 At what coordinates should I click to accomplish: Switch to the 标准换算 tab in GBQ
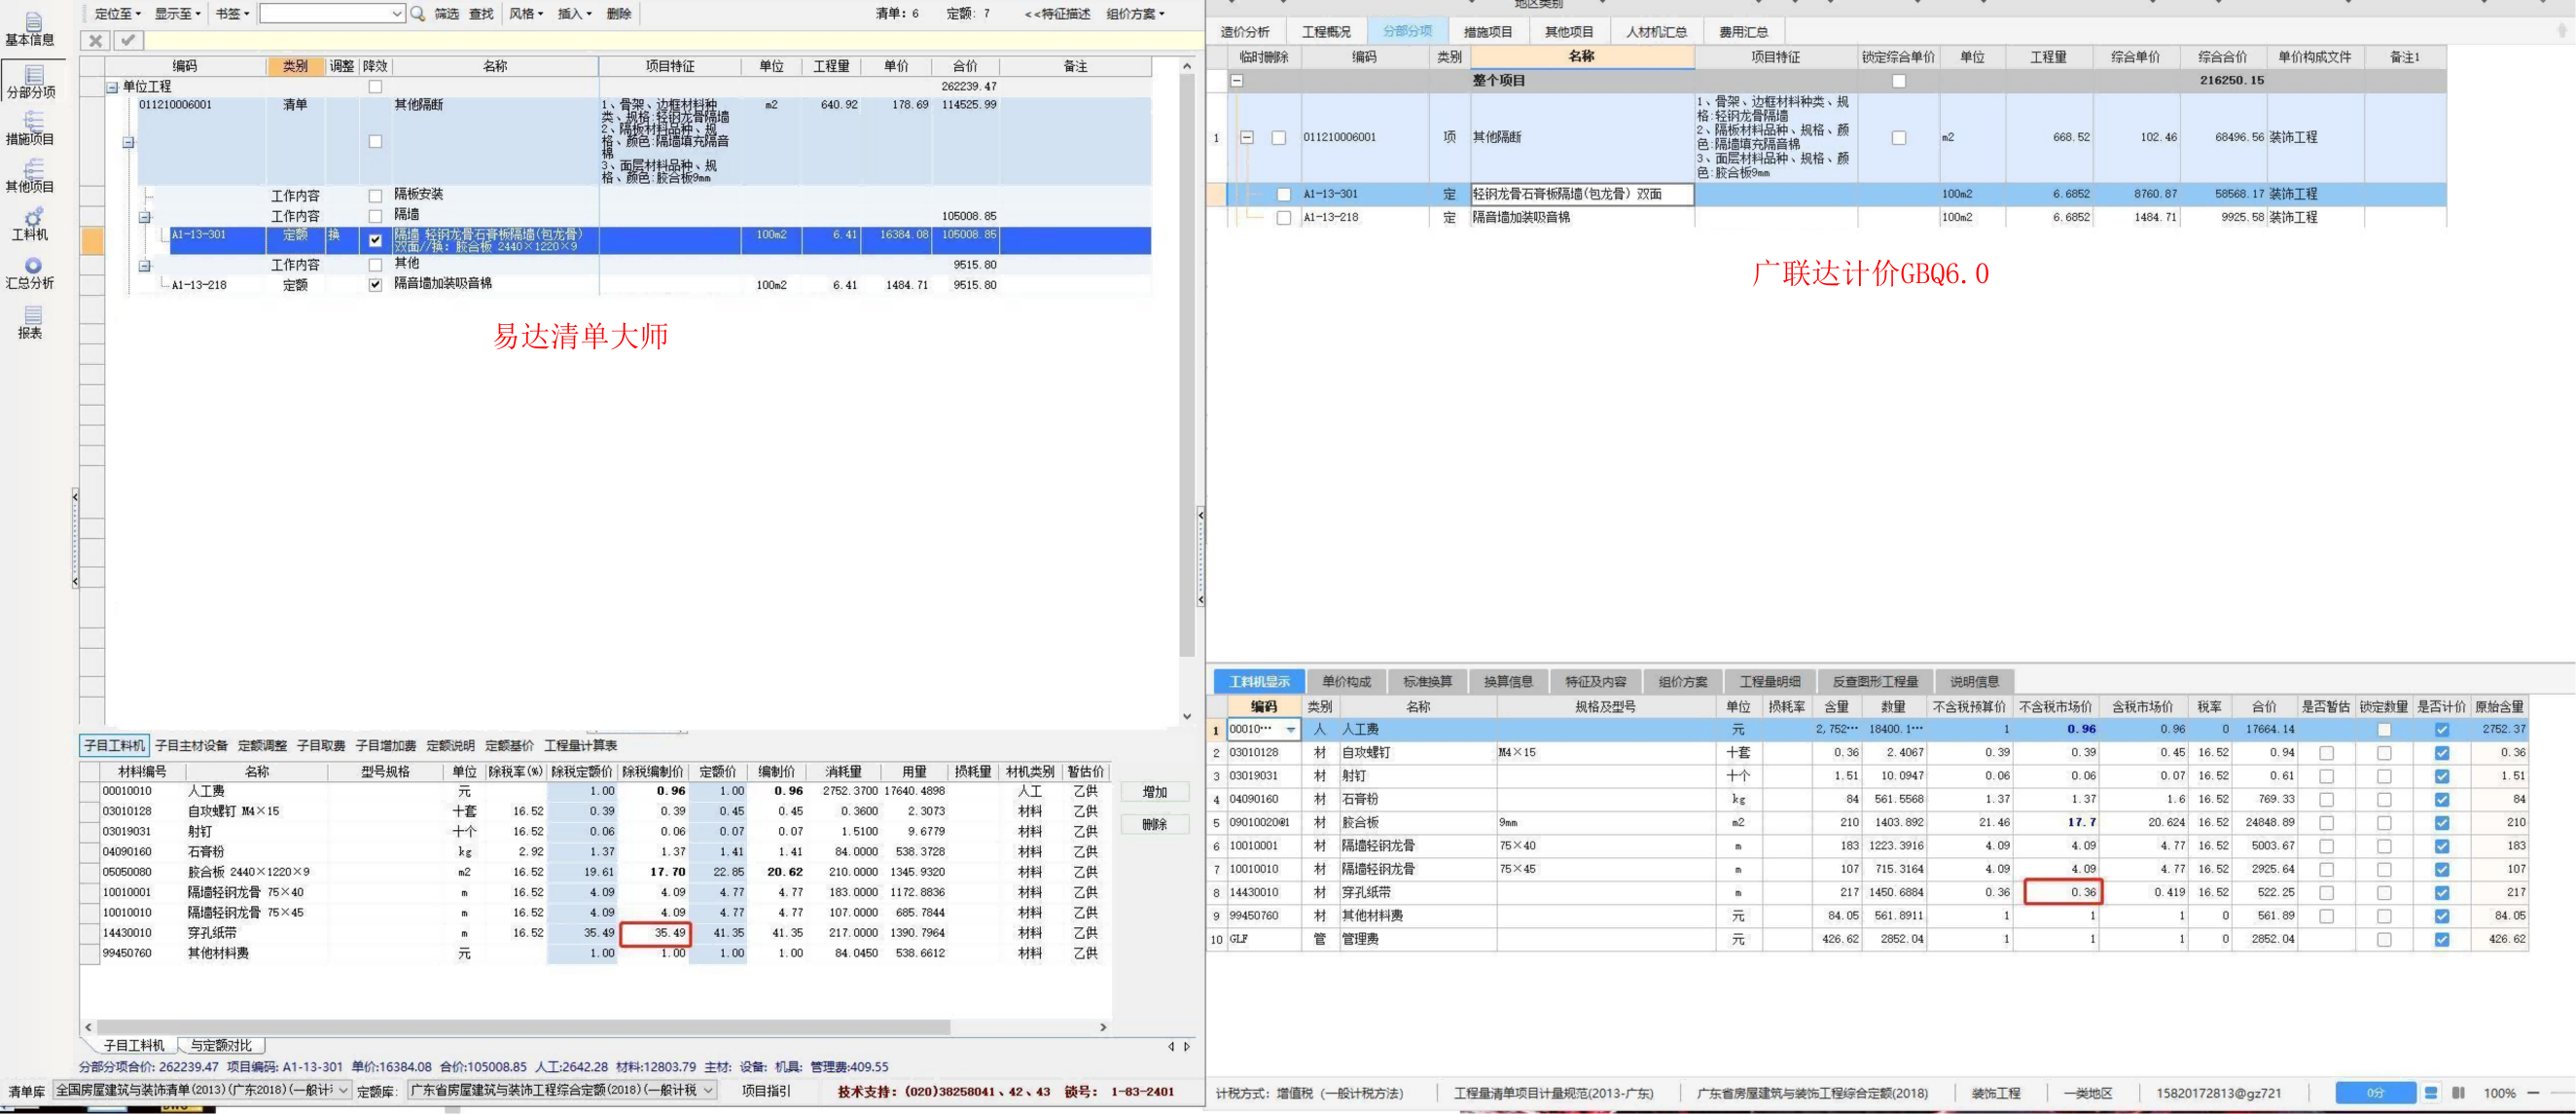[1427, 682]
